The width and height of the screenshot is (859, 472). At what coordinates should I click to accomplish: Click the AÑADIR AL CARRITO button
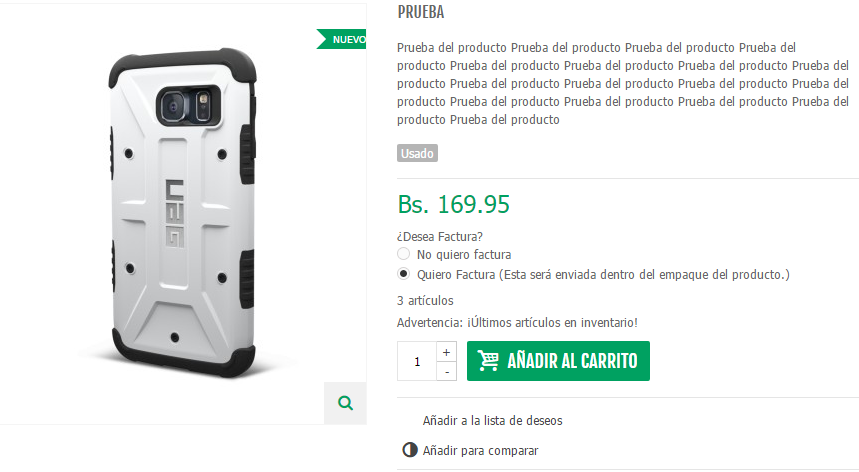(x=558, y=361)
